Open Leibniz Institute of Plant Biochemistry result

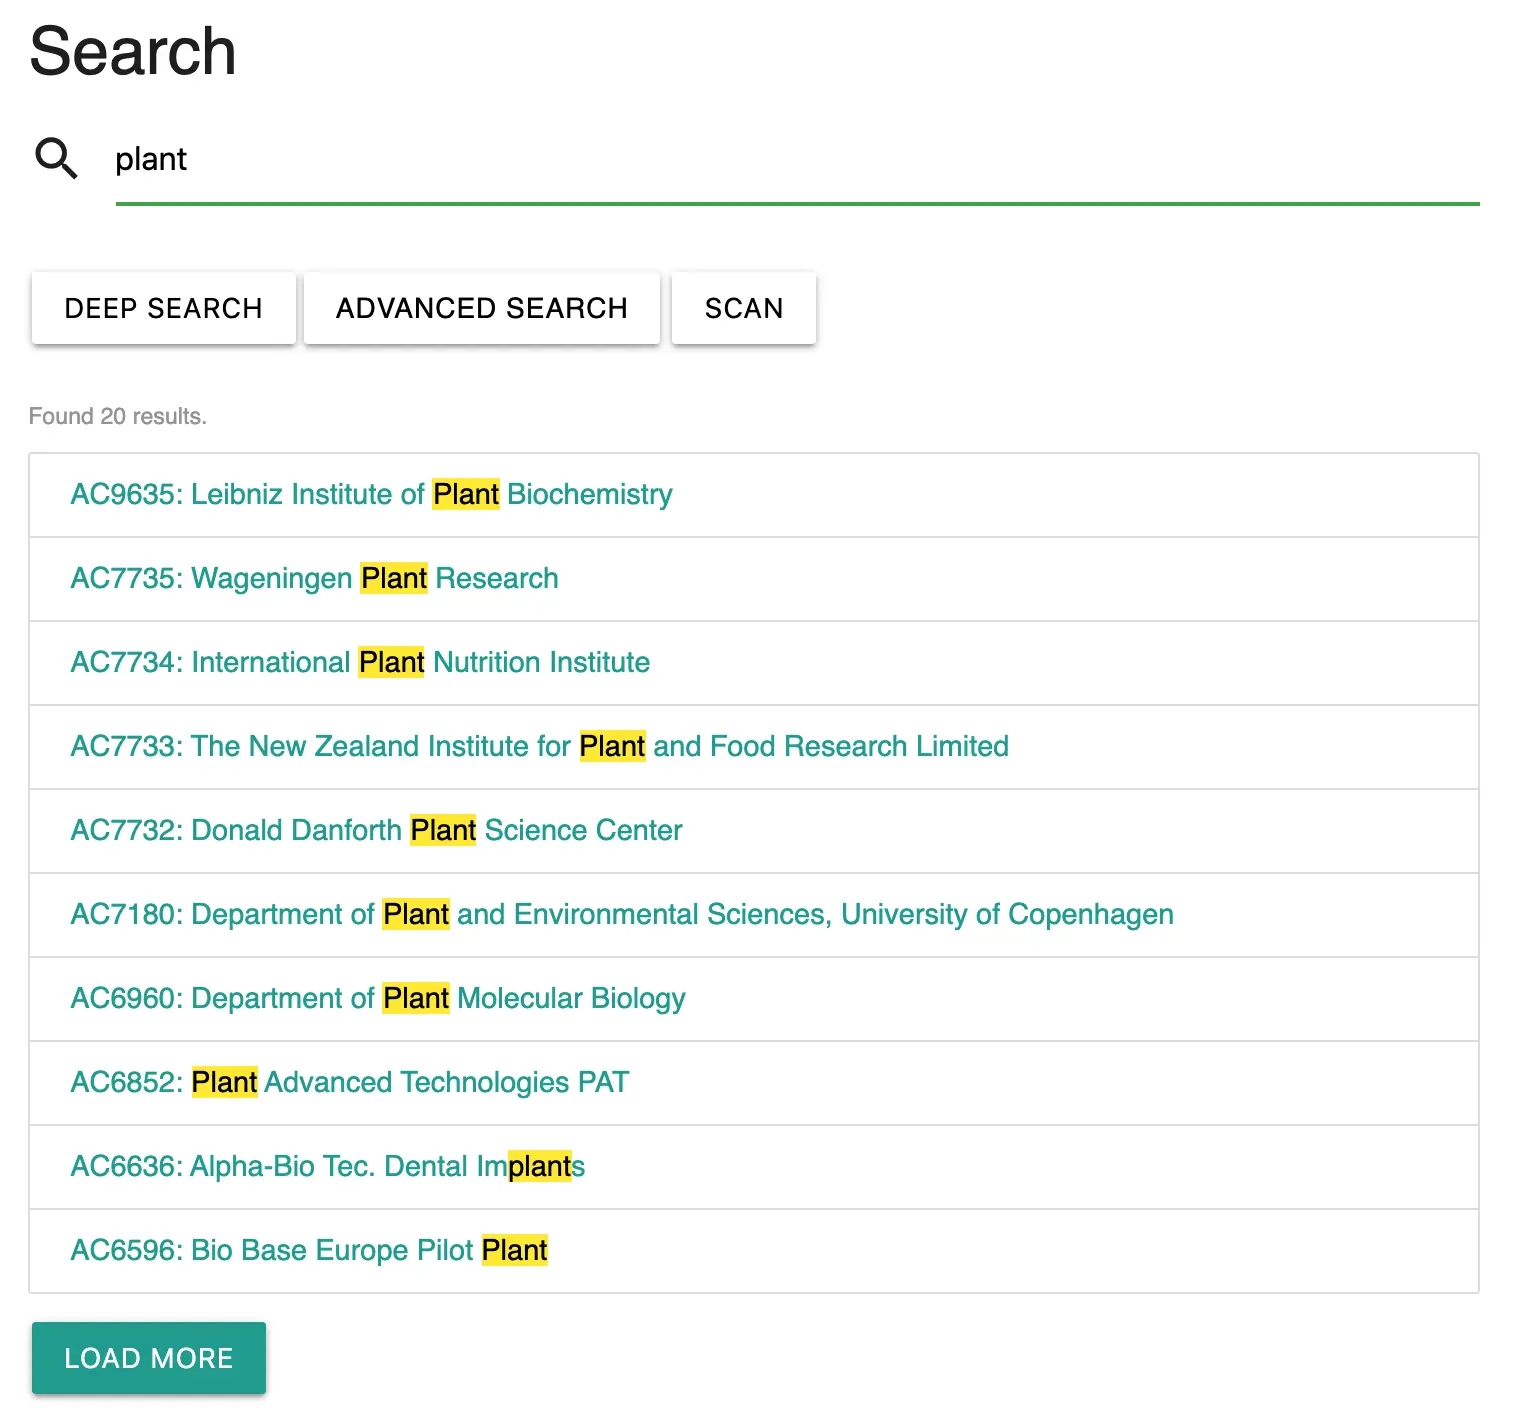(x=371, y=494)
